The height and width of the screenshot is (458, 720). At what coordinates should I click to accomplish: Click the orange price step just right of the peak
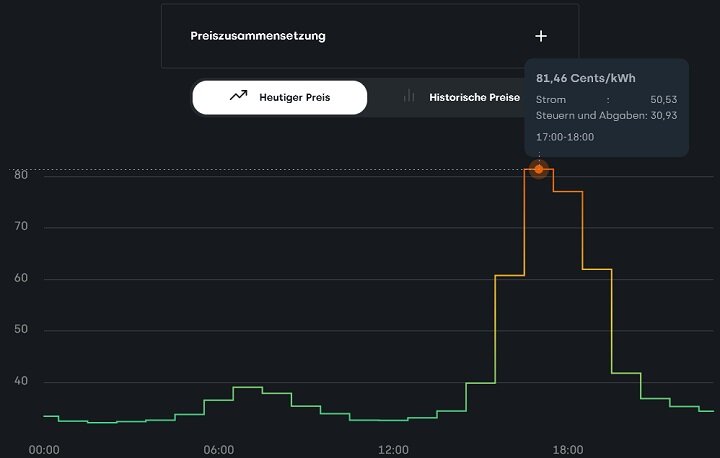point(567,191)
